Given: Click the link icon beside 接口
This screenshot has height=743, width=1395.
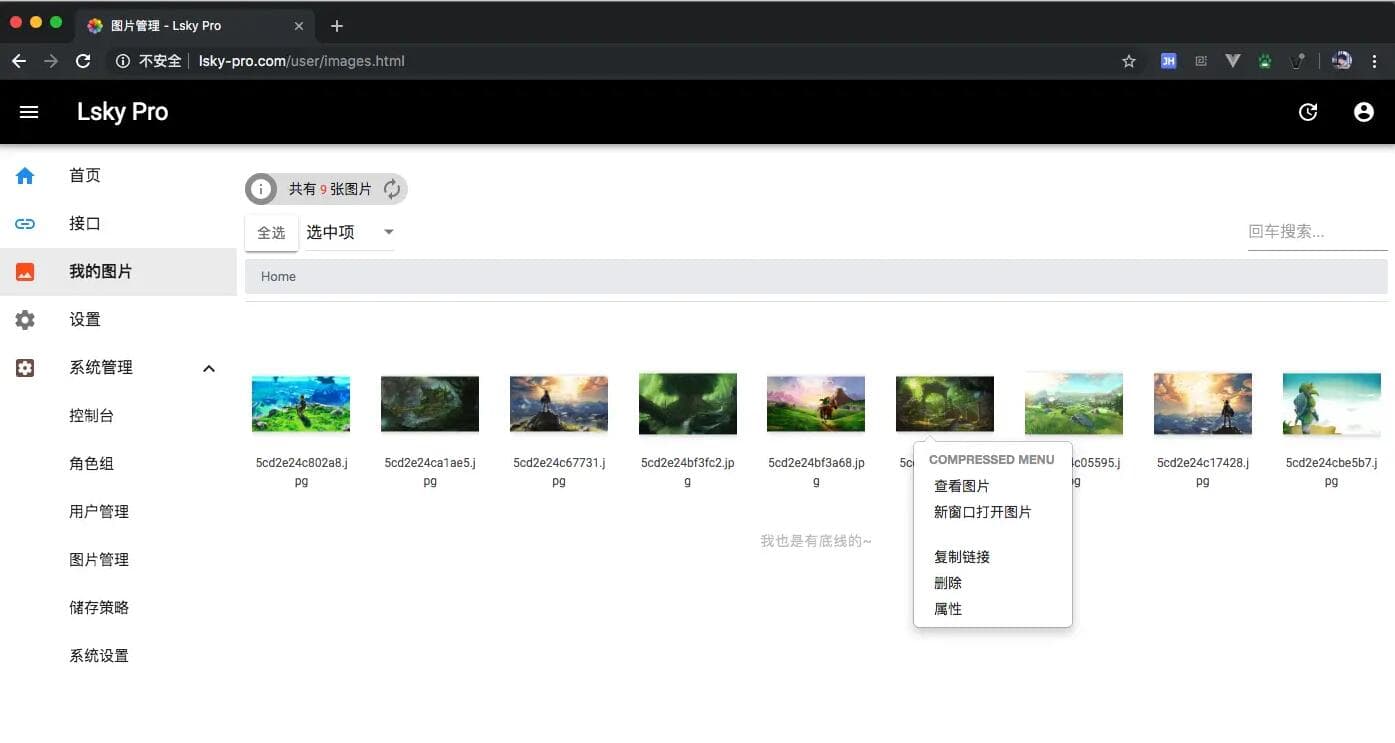Looking at the screenshot, I should (x=25, y=224).
